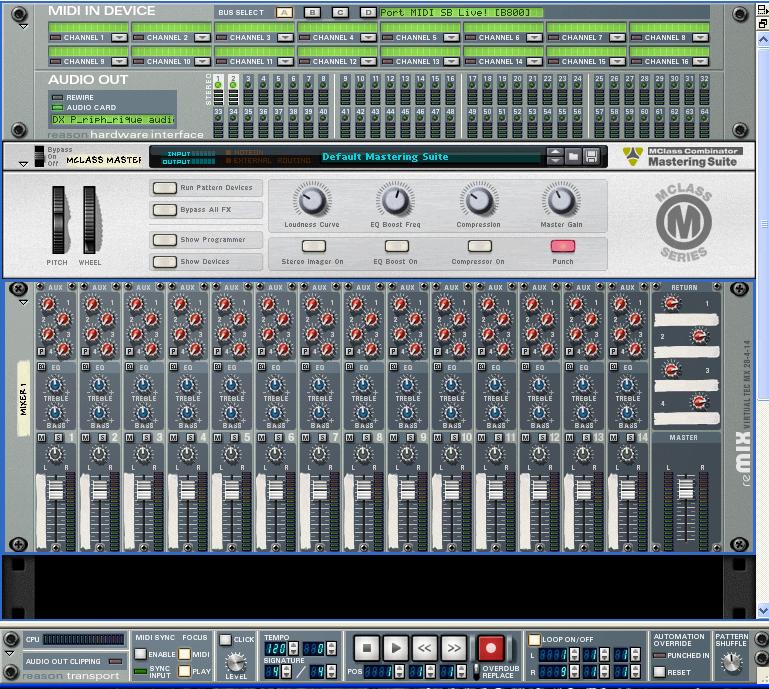The width and height of the screenshot is (769, 689).
Task: Click Show Devices button
Action: tap(165, 262)
